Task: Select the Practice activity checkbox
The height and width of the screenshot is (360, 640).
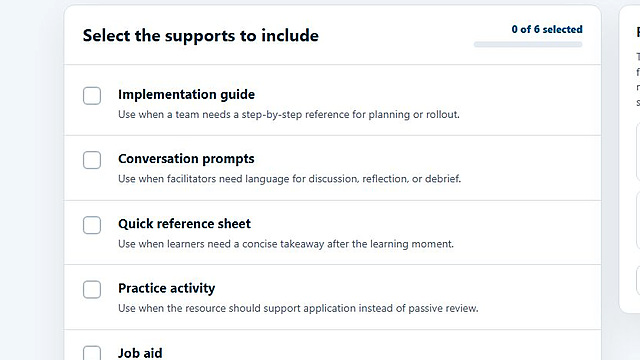Action: pos(92,289)
